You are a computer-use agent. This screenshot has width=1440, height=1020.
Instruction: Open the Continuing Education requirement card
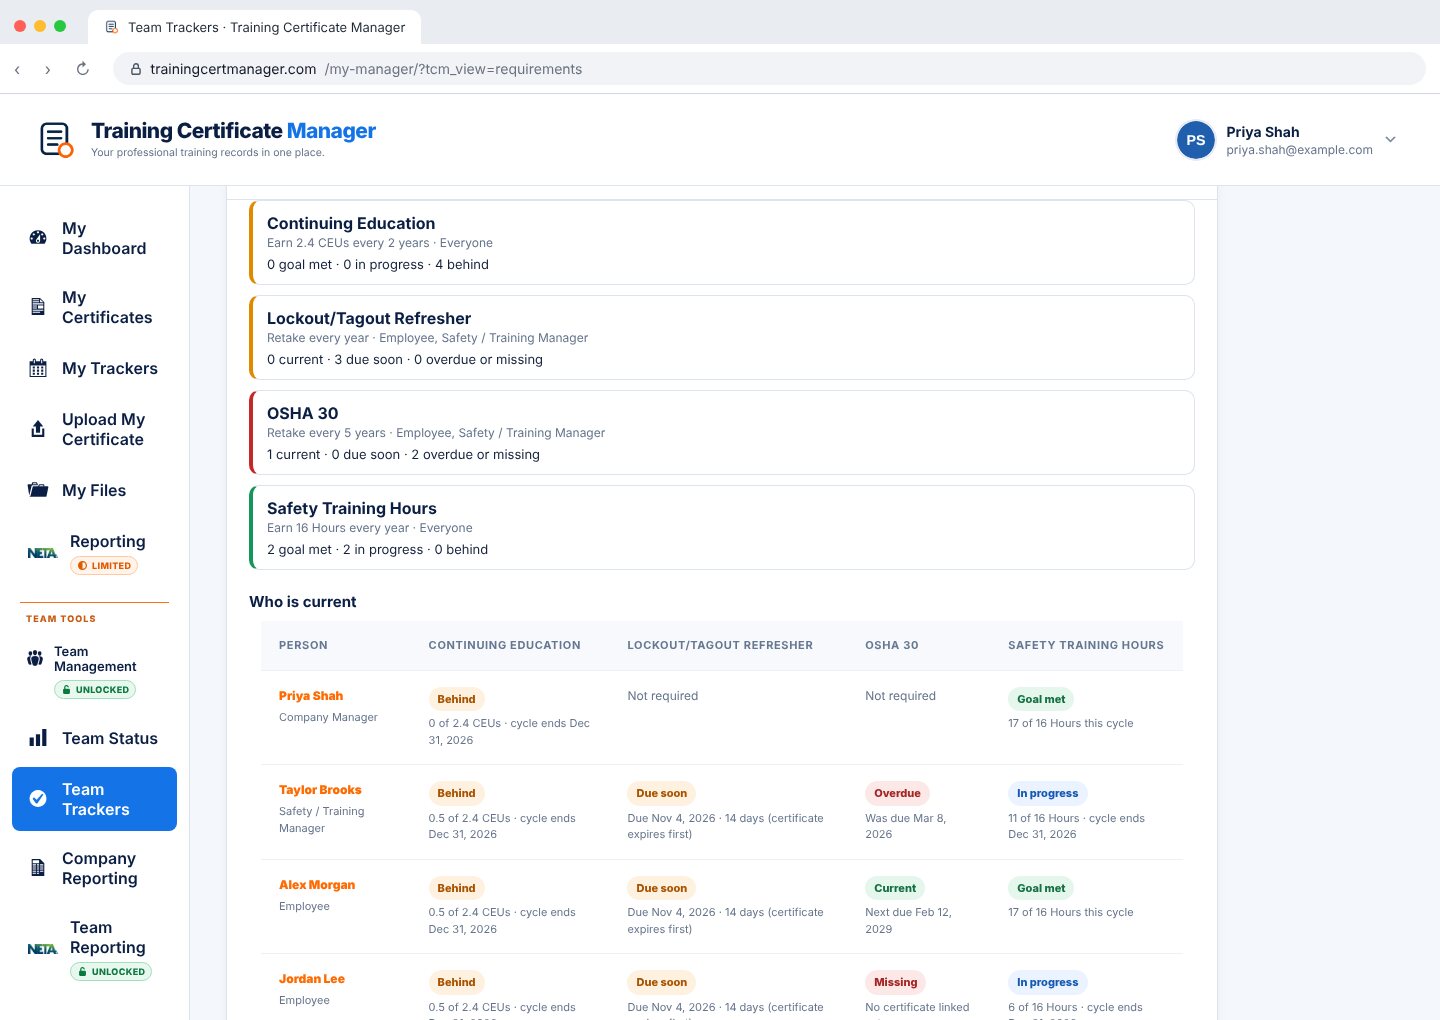pos(721,243)
